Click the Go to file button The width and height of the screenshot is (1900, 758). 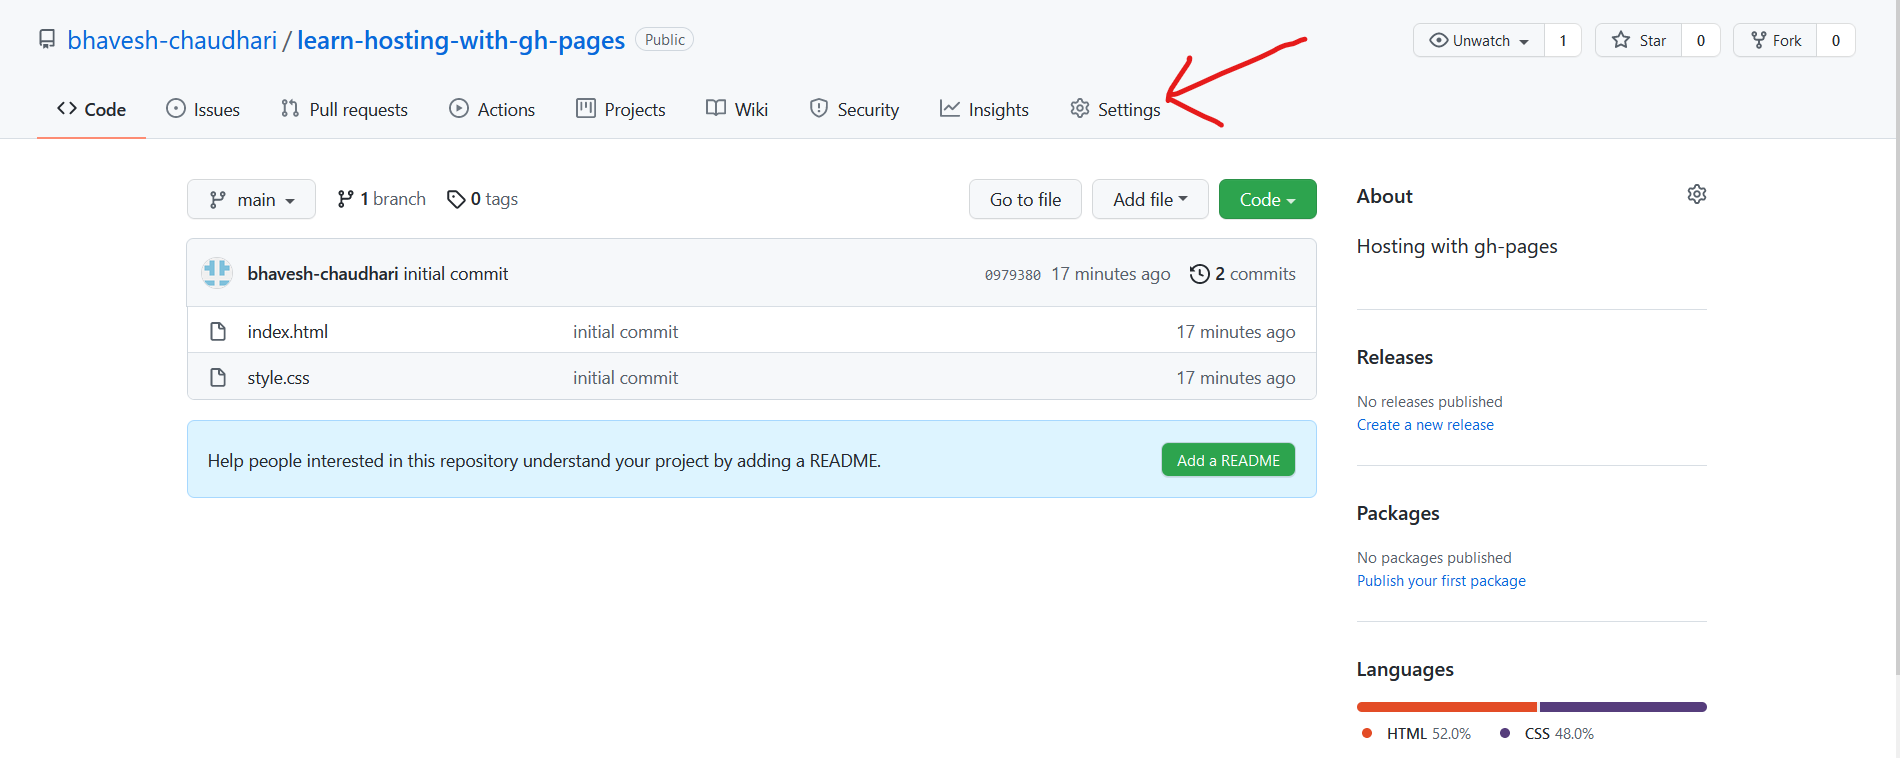pyautogui.click(x=1025, y=199)
